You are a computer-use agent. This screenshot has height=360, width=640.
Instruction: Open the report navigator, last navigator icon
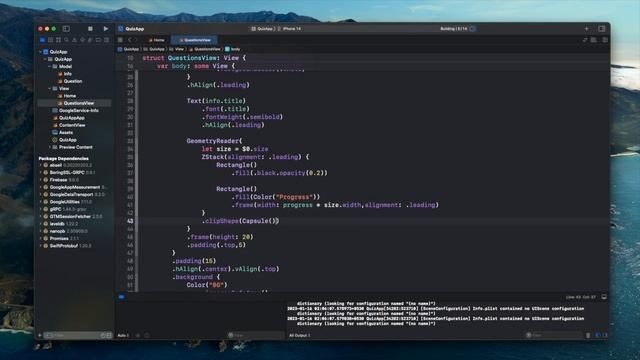(107, 40)
